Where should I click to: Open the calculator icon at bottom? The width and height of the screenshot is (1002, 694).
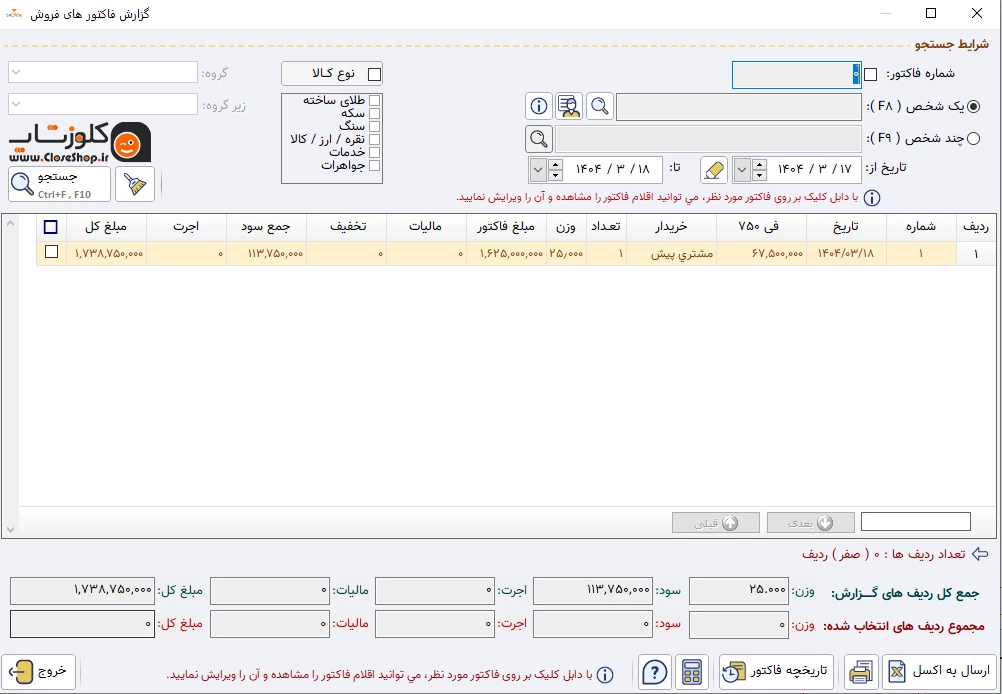[x=691, y=672]
